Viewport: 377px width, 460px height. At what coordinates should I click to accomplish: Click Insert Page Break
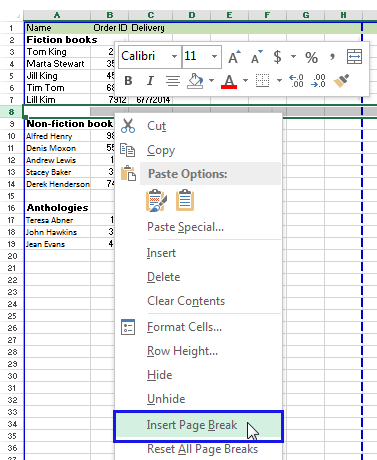(x=198, y=426)
